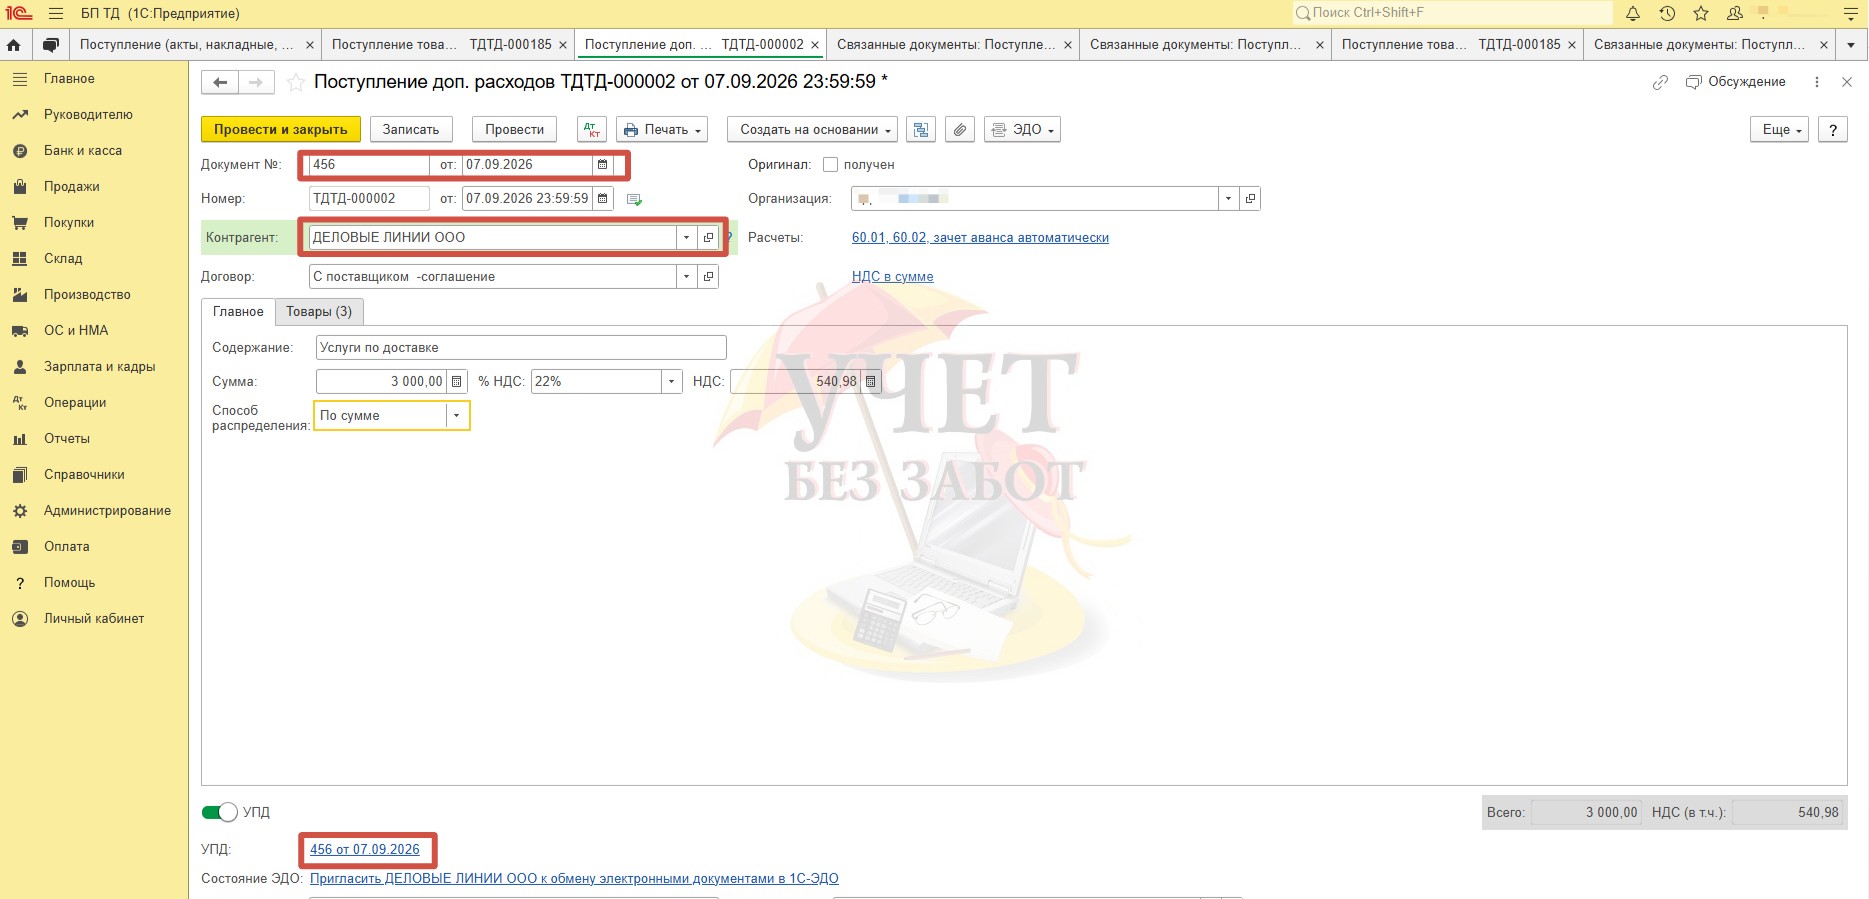
Task: Check the Оригинал получен checkbox
Action: pyautogui.click(x=830, y=165)
